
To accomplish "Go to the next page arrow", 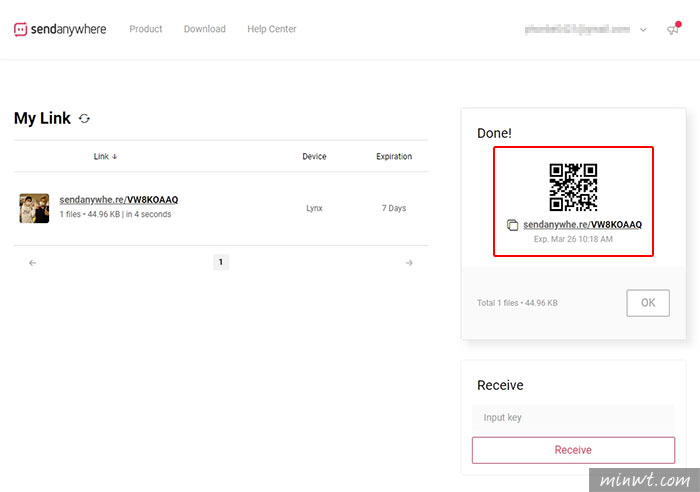I will pyautogui.click(x=409, y=263).
